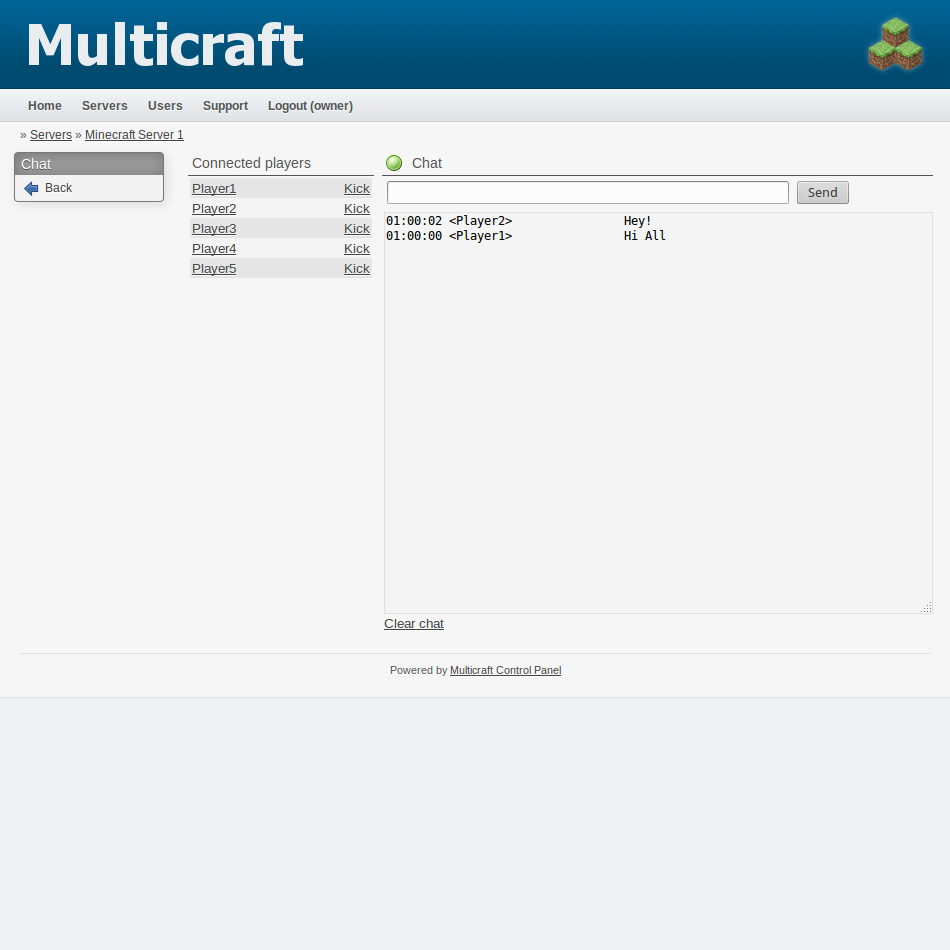Open the Minecraft Server 1 breadcrumb link
Image resolution: width=950 pixels, height=950 pixels.
(134, 135)
